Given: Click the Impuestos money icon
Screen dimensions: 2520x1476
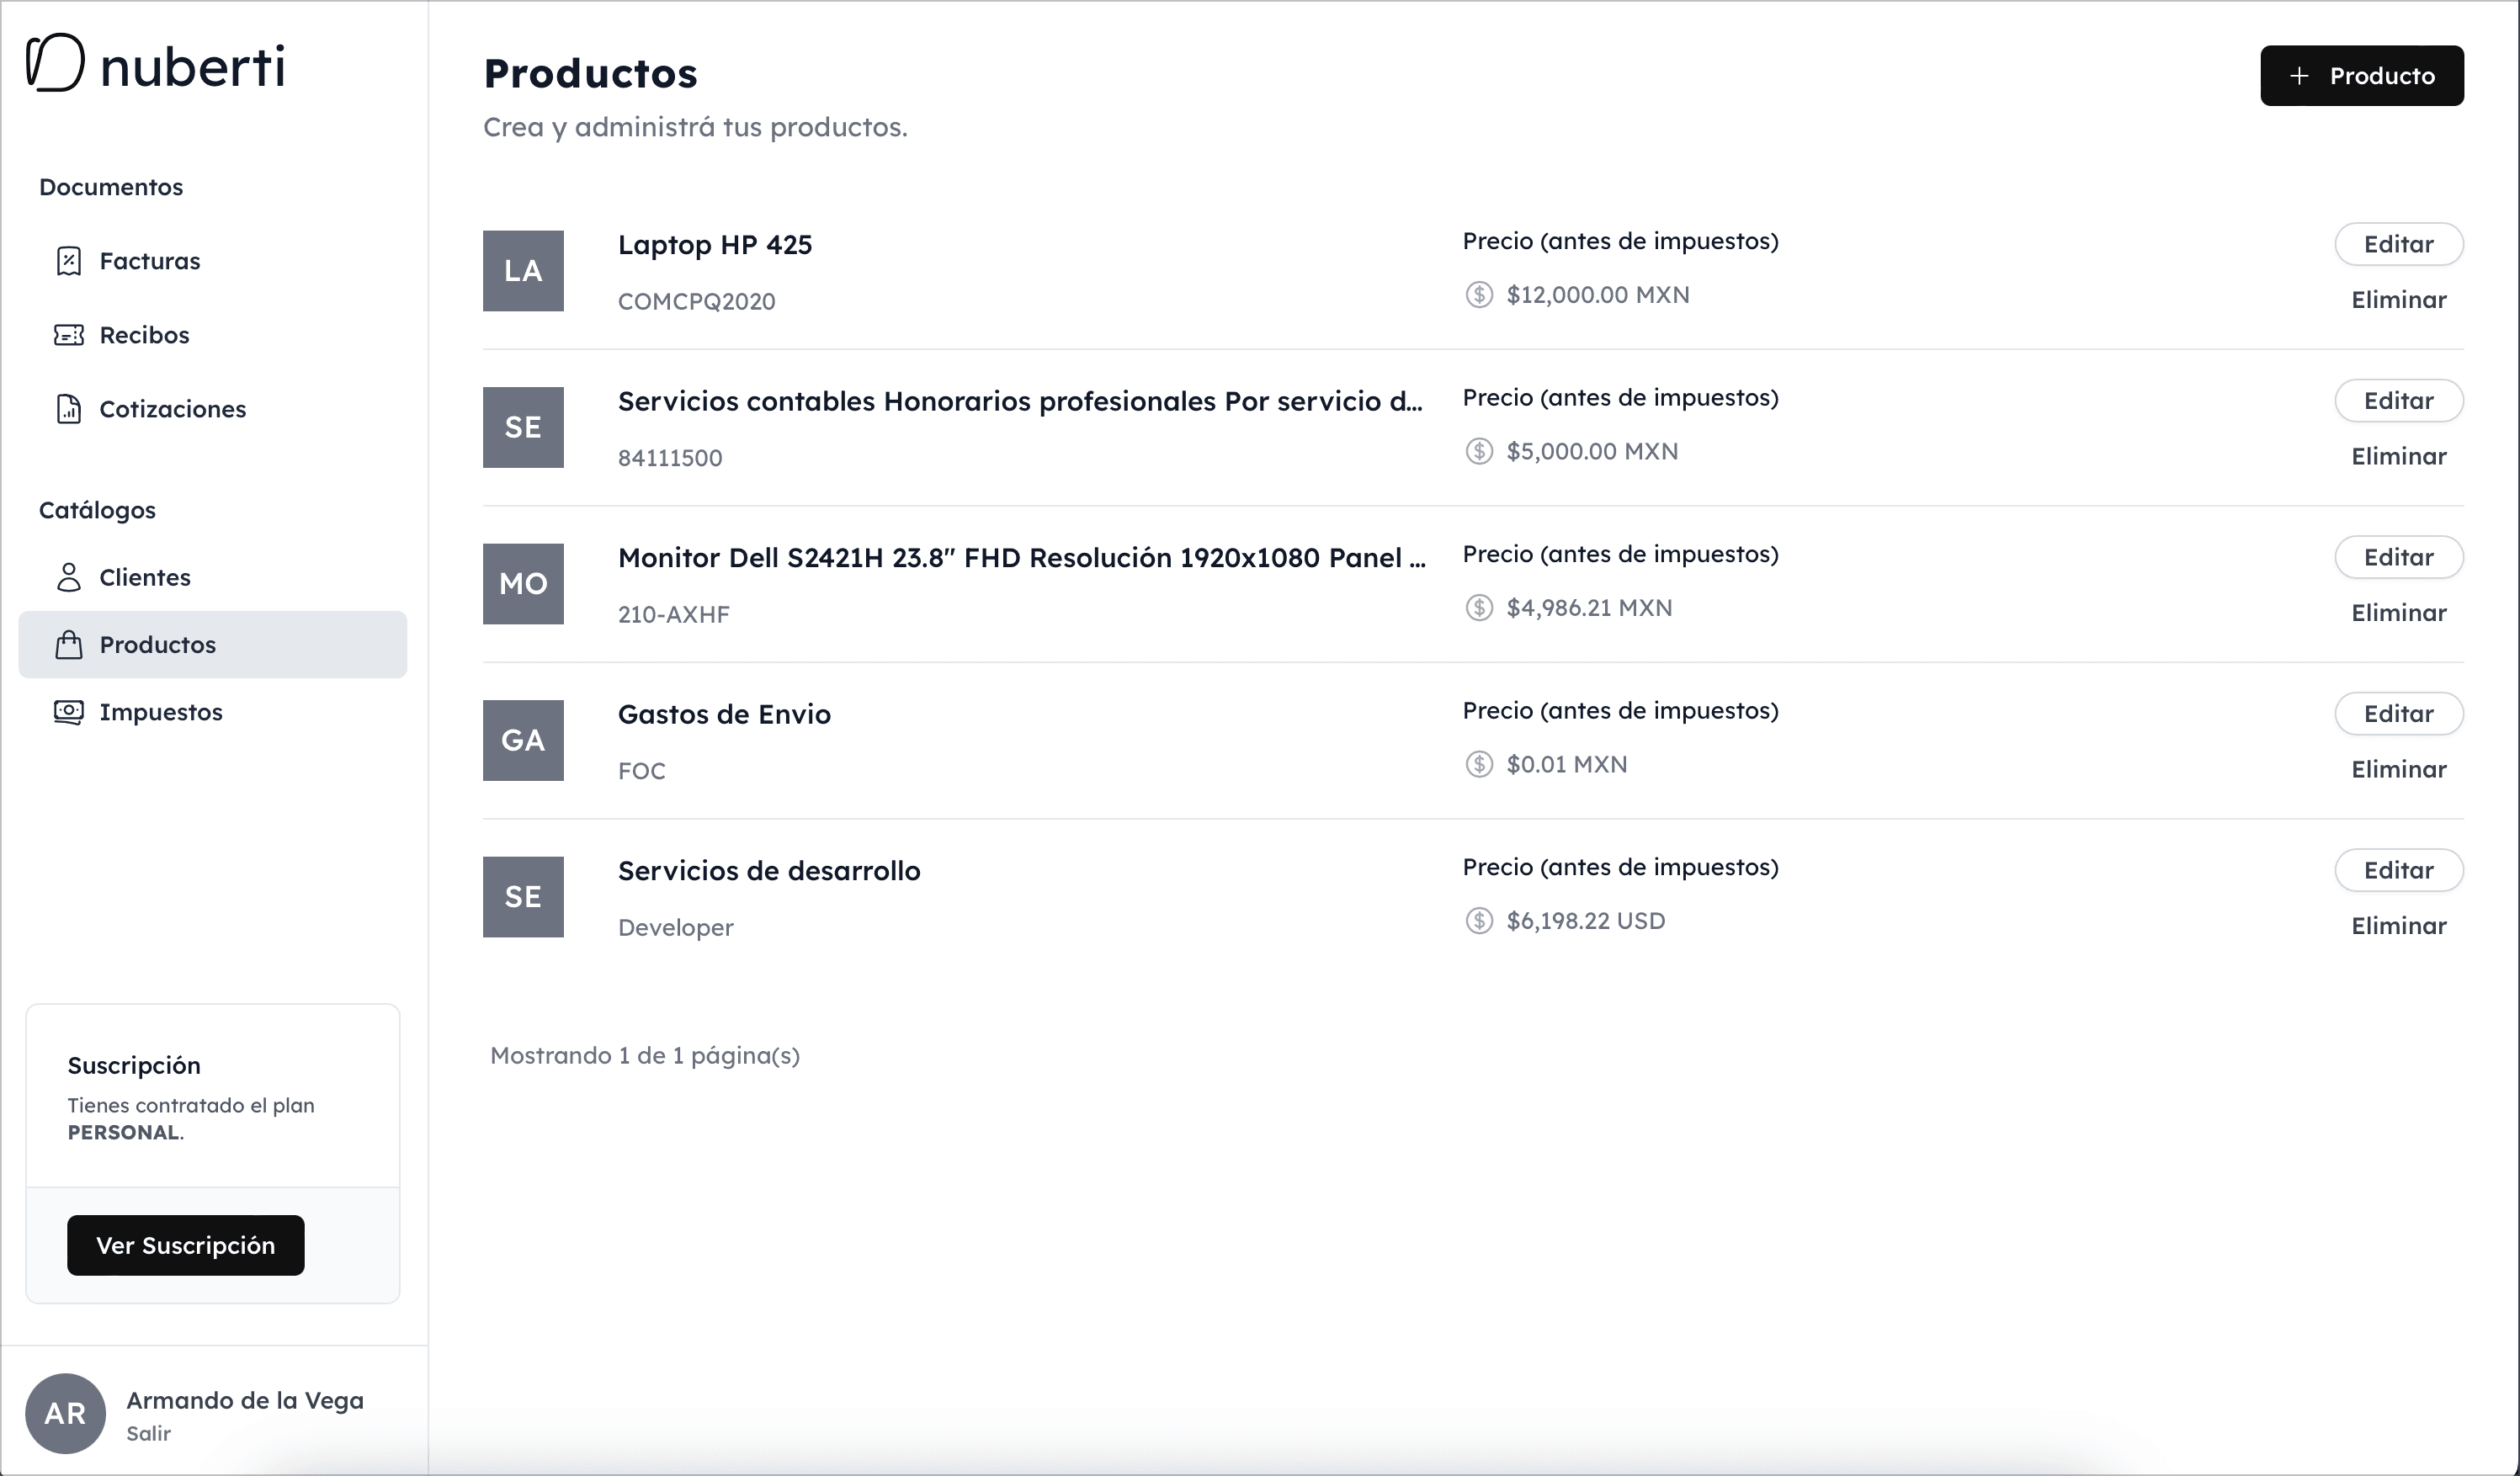Looking at the screenshot, I should 68,712.
